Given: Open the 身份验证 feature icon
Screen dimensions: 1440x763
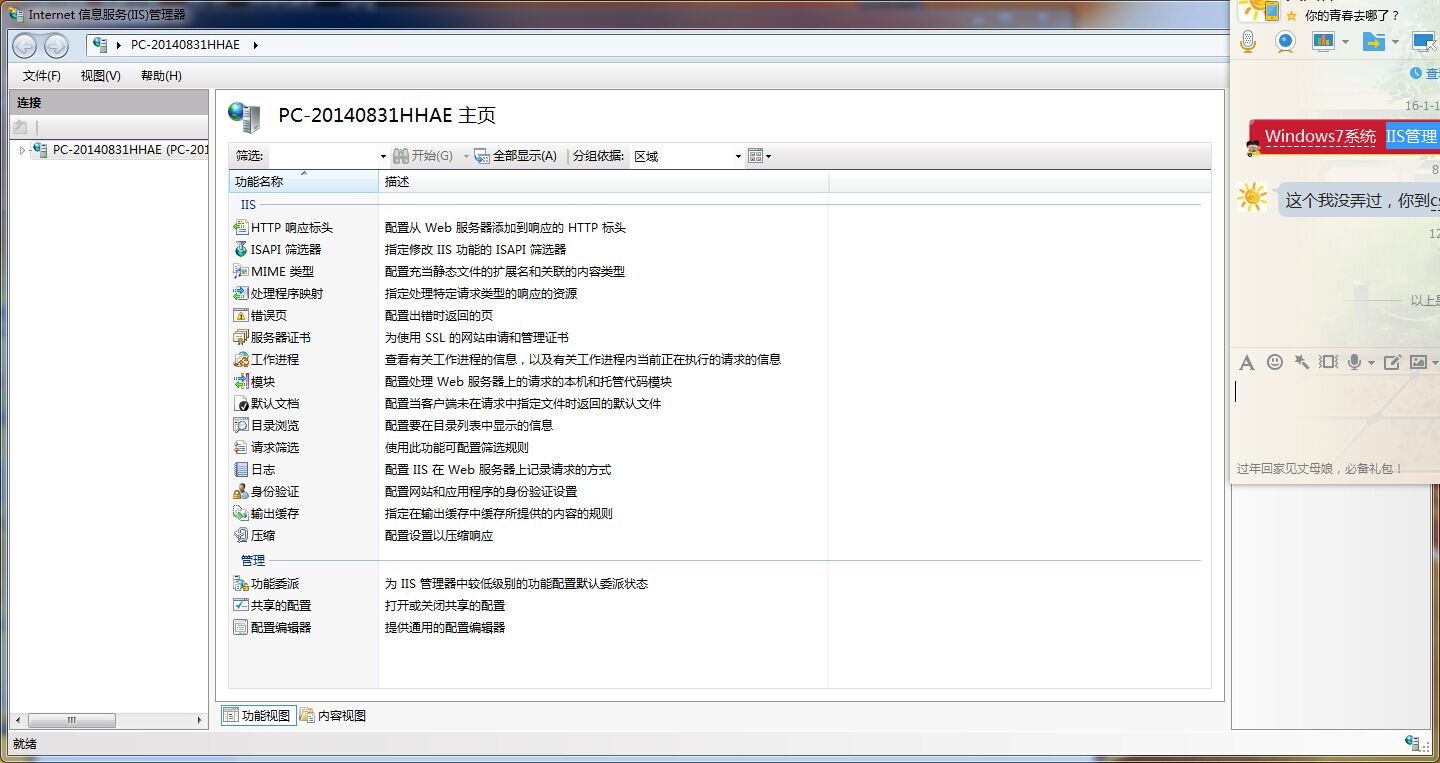Looking at the screenshot, I should click(x=240, y=492).
